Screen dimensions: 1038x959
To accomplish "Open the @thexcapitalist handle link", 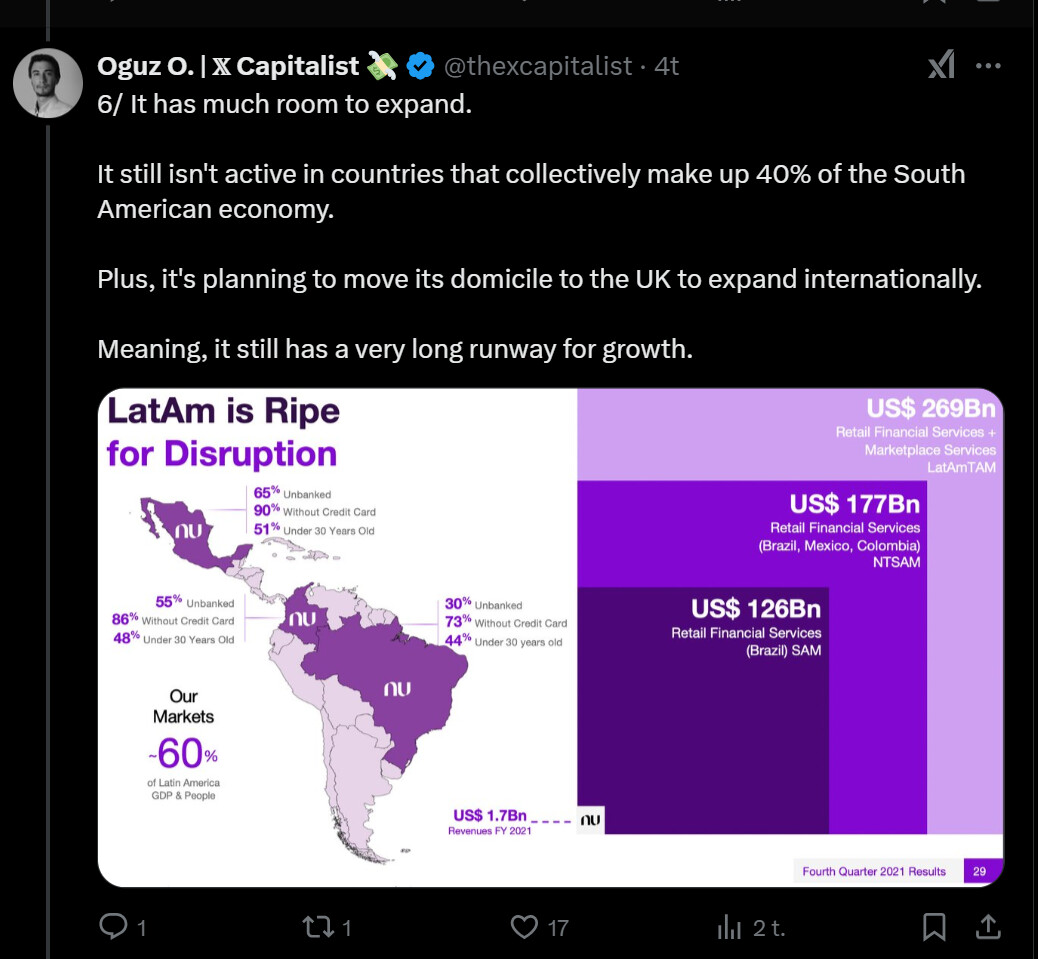I will (538, 66).
